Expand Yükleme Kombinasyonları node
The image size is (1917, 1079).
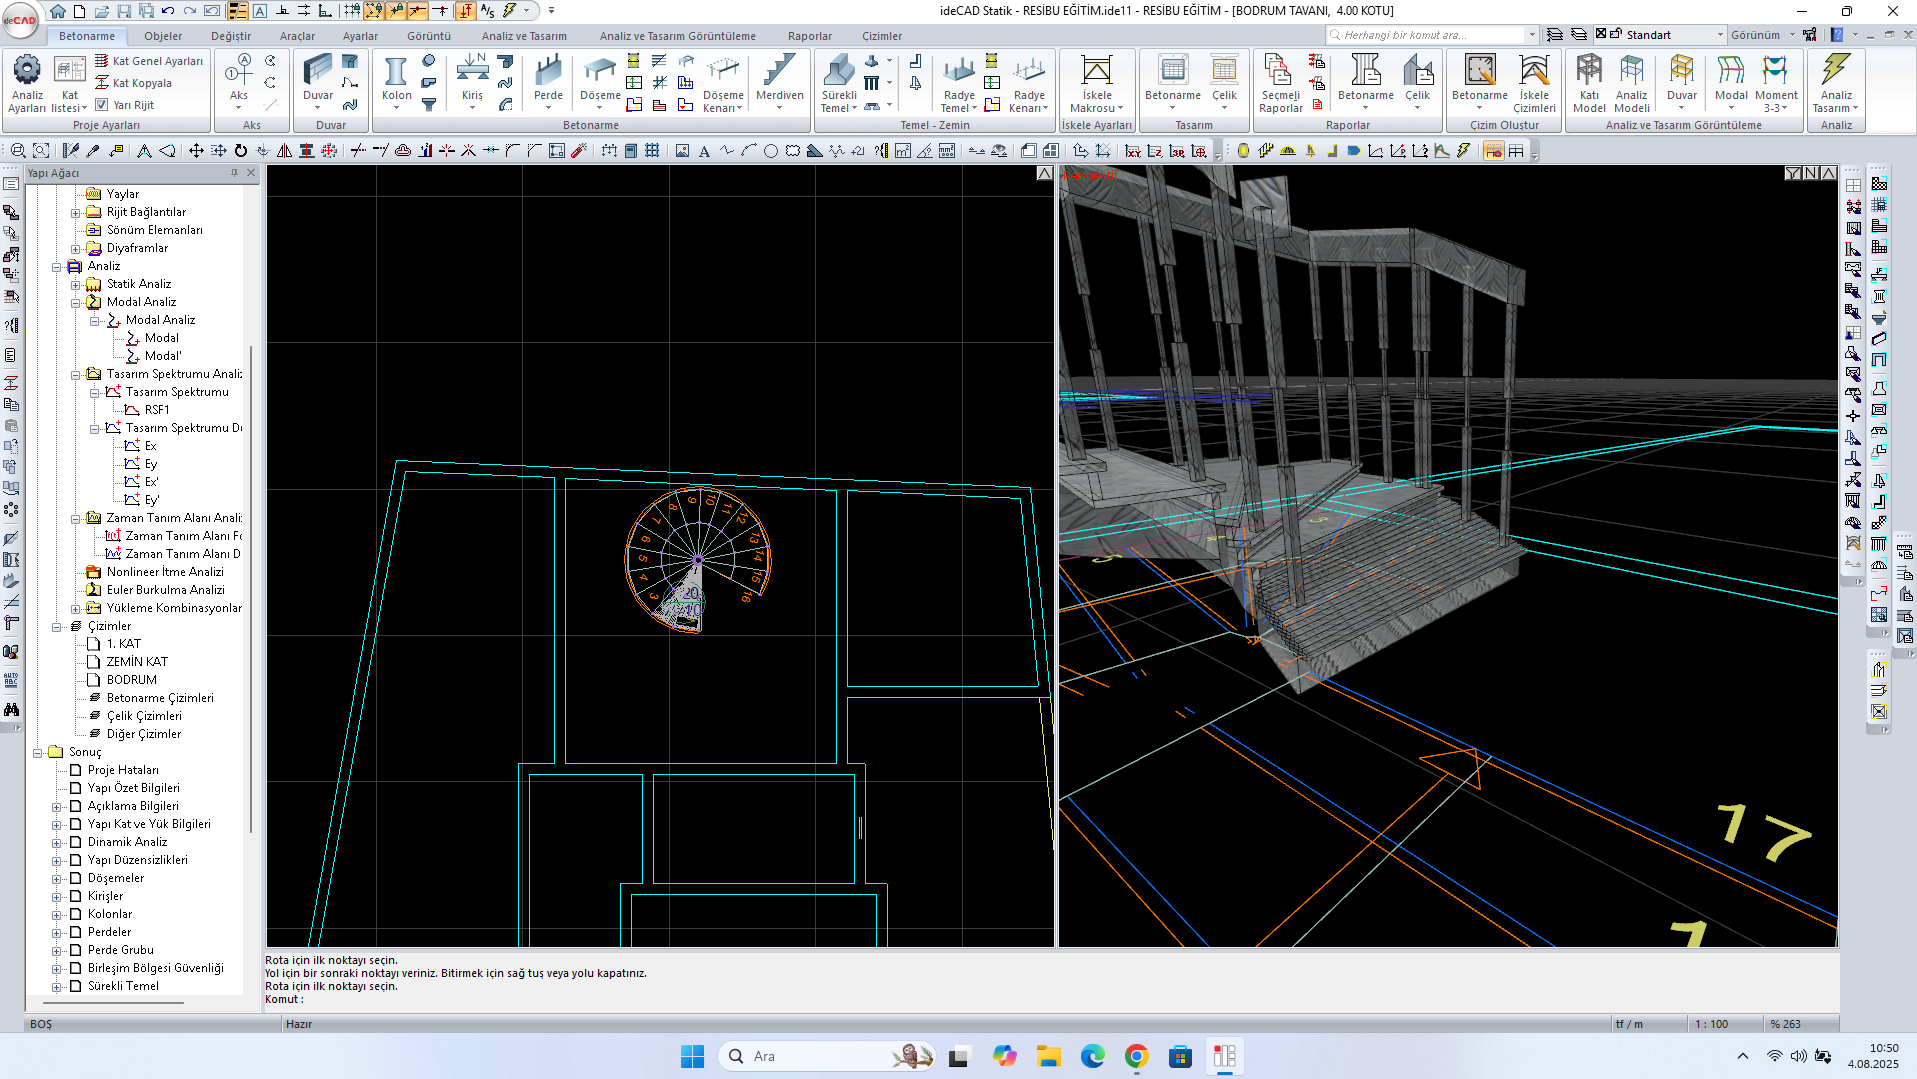[x=75, y=609]
